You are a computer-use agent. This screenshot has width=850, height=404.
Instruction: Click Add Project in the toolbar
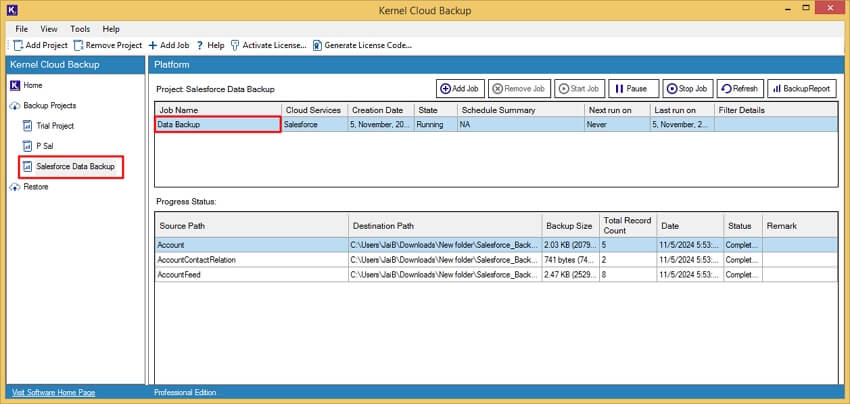pyautogui.click(x=41, y=46)
